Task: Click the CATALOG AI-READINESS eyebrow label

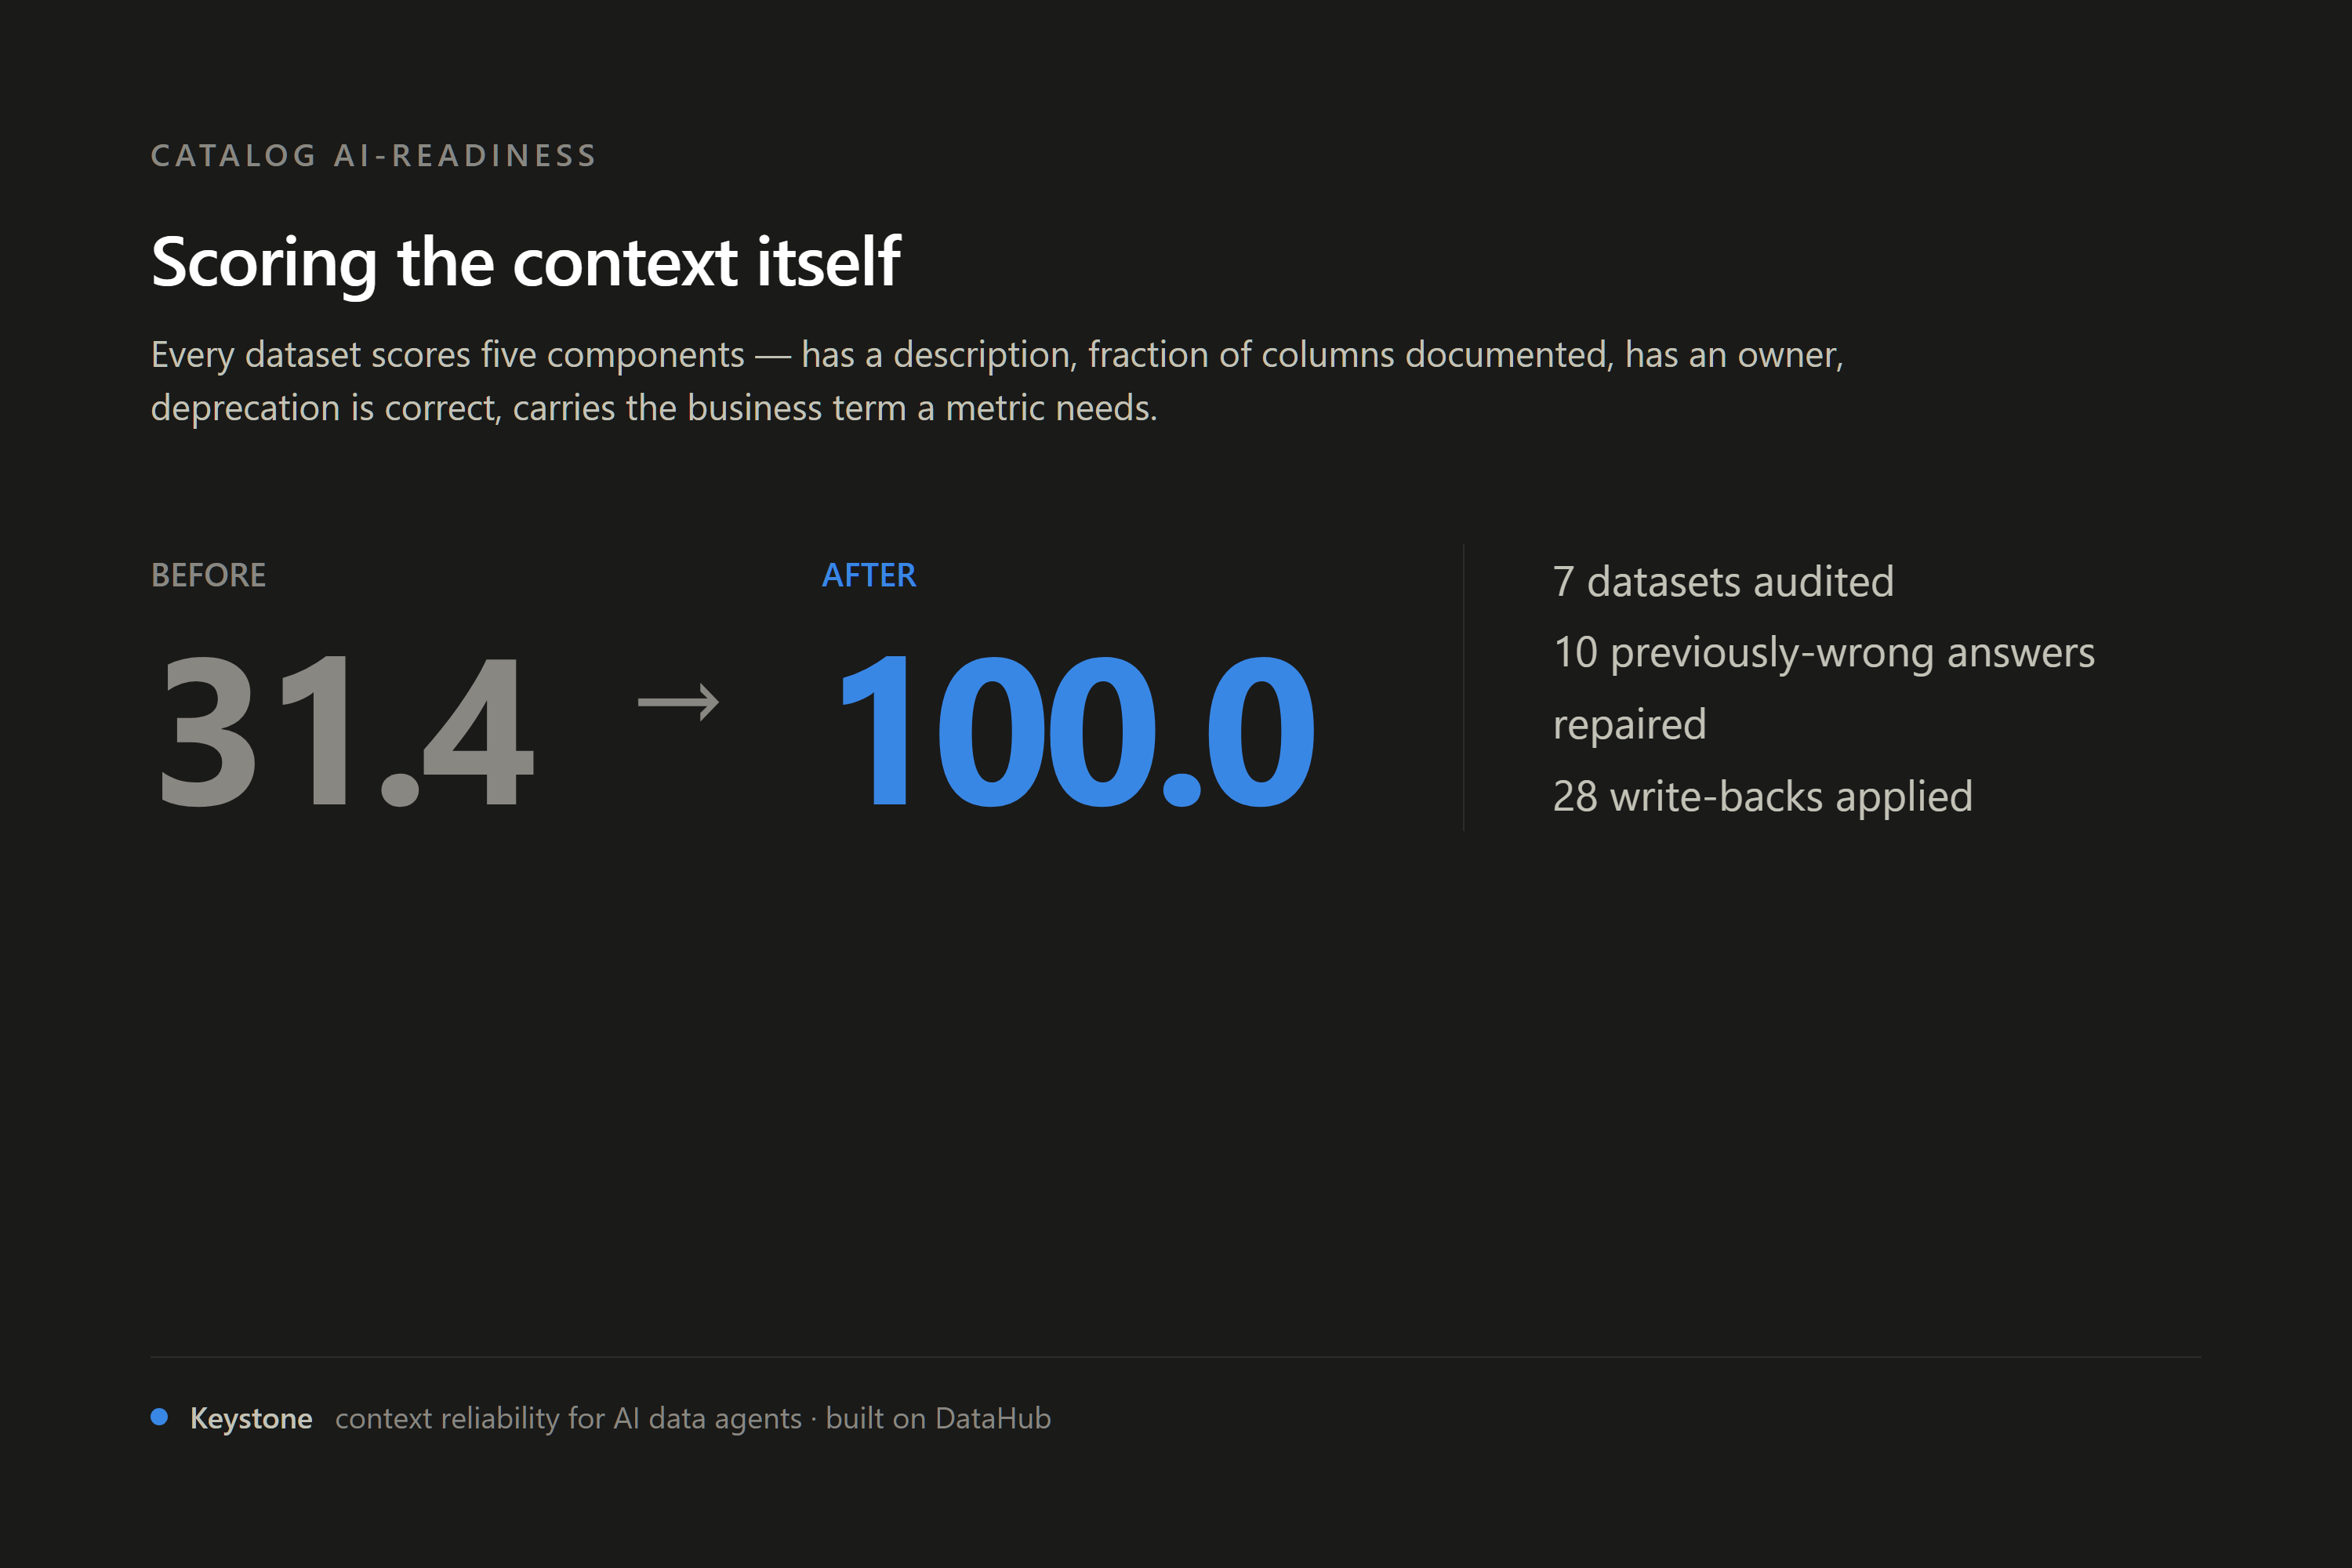Action: pos(374,156)
